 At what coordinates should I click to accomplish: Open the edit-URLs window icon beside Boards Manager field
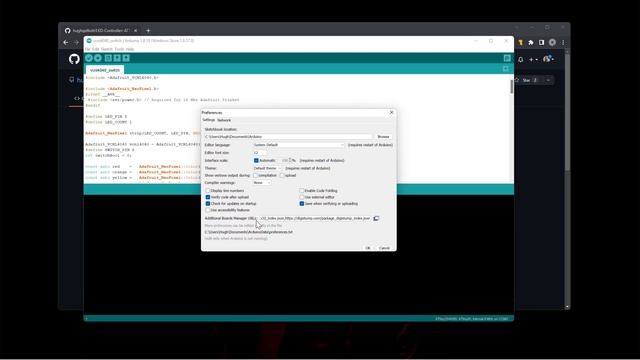click(376, 218)
